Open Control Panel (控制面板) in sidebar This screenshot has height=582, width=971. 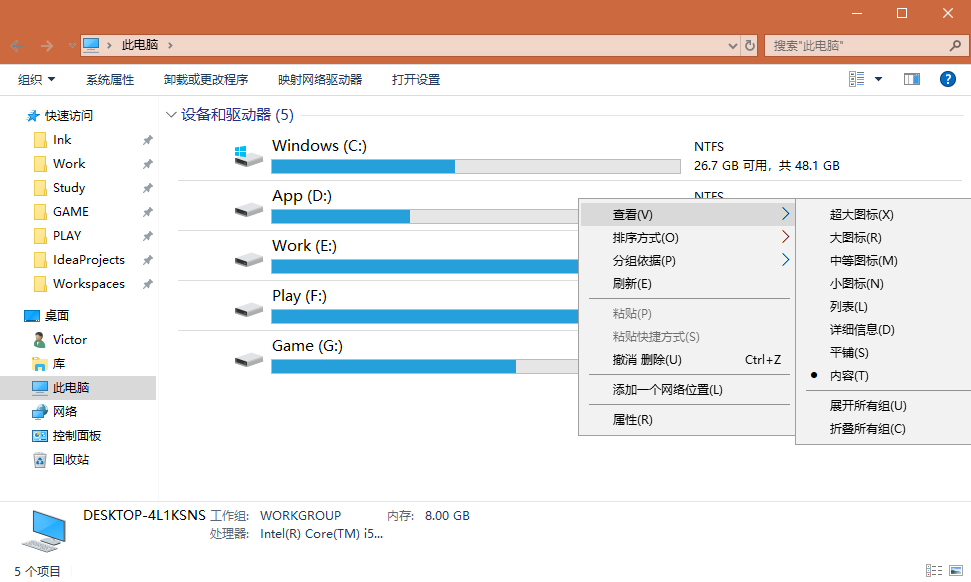[x=76, y=436]
